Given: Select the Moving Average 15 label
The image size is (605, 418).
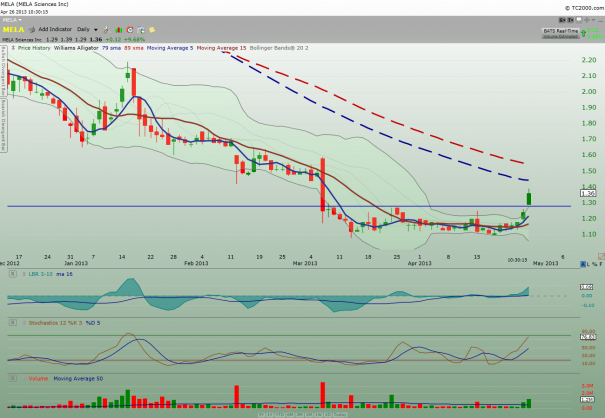Looking at the screenshot, I should (x=221, y=48).
